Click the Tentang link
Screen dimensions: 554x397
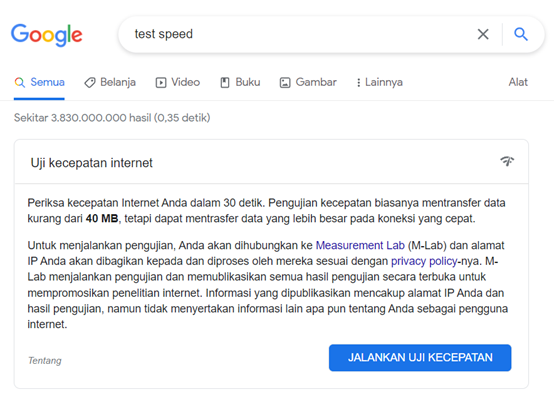(x=45, y=361)
